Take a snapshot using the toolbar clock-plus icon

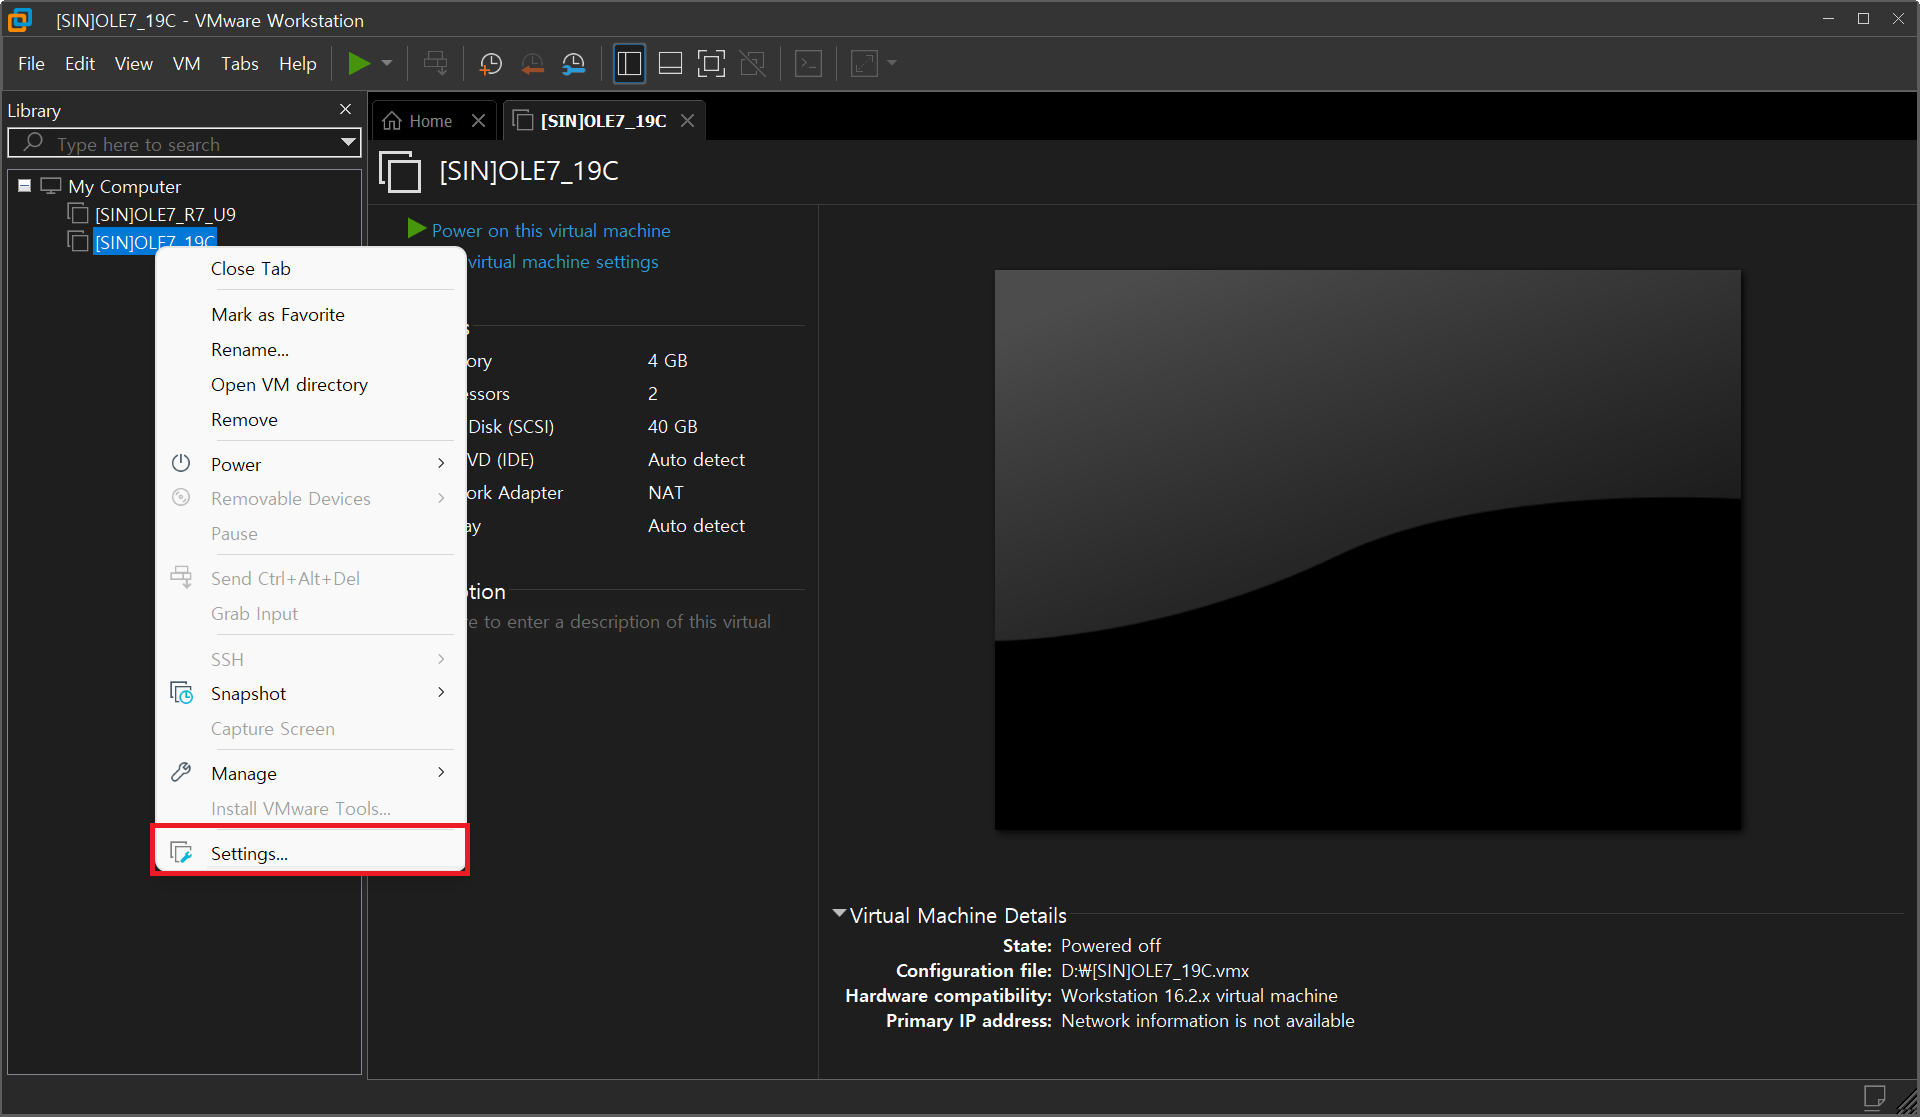click(490, 64)
